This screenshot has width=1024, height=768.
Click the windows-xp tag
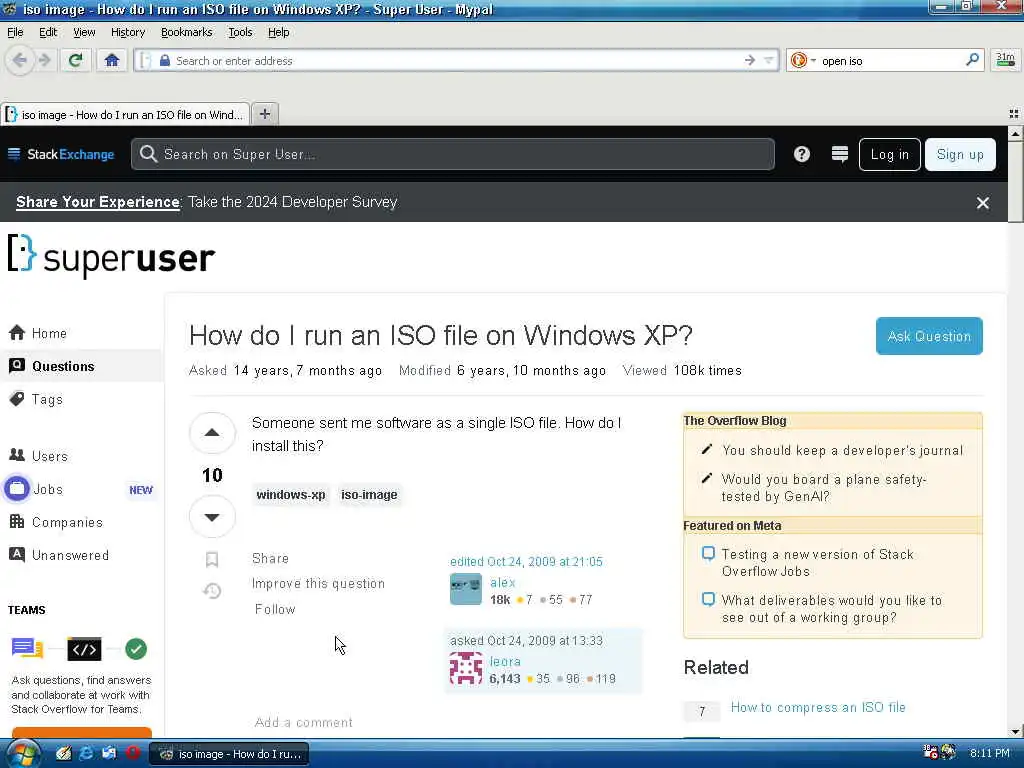click(x=291, y=494)
